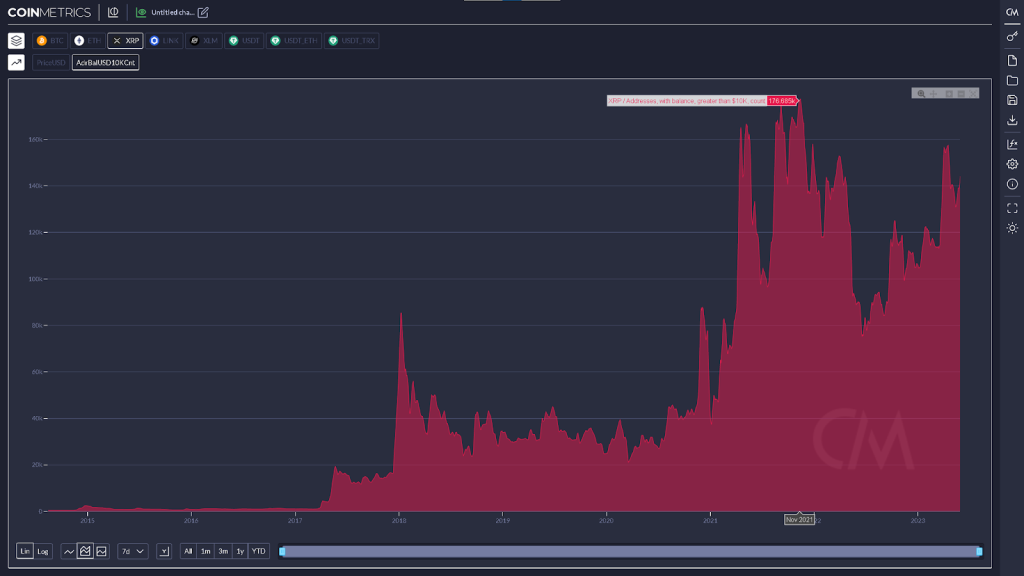Select the area chart type option
Image resolution: width=1024 pixels, height=576 pixels.
tap(85, 551)
